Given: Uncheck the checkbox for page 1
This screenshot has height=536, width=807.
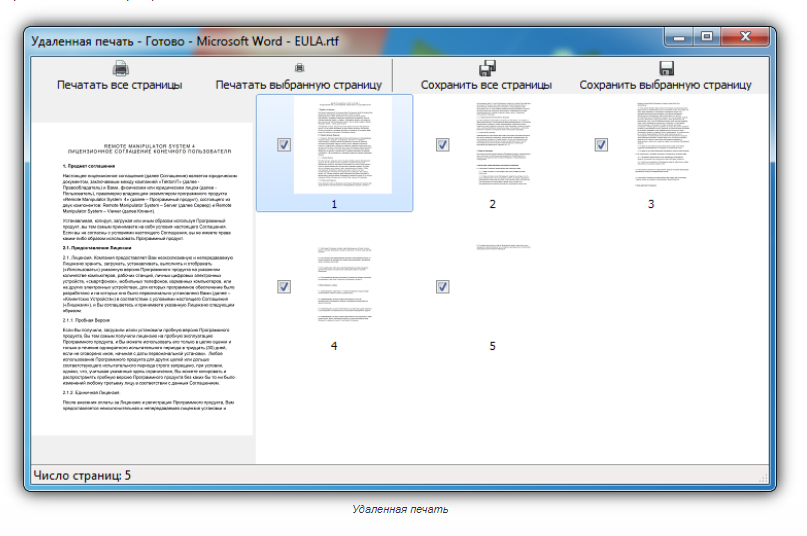Looking at the screenshot, I should coord(284,145).
